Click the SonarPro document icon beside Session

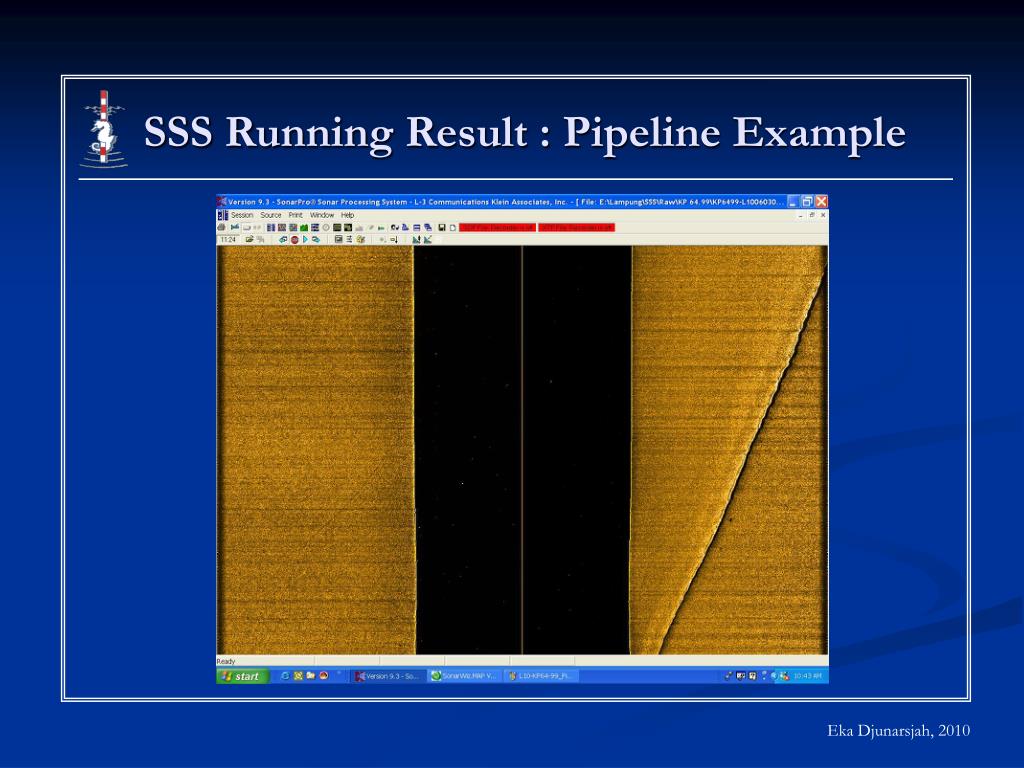tap(223, 215)
